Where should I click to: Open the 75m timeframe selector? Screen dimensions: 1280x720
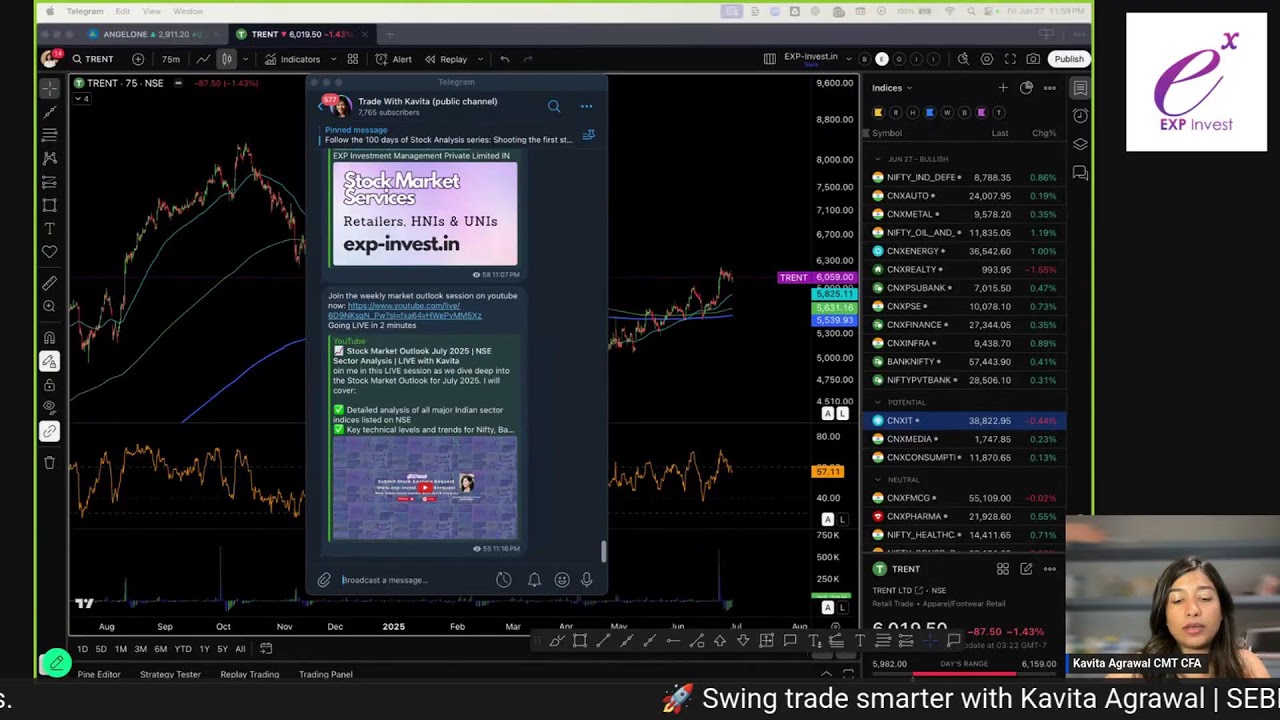pyautogui.click(x=171, y=59)
